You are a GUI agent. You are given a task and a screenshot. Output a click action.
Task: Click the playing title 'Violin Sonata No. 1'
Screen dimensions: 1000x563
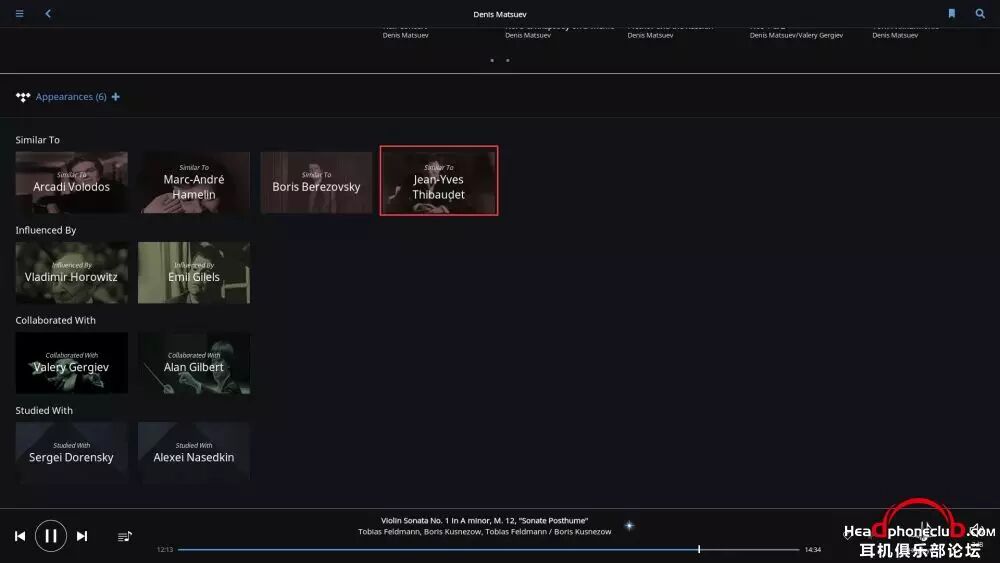click(x=485, y=520)
